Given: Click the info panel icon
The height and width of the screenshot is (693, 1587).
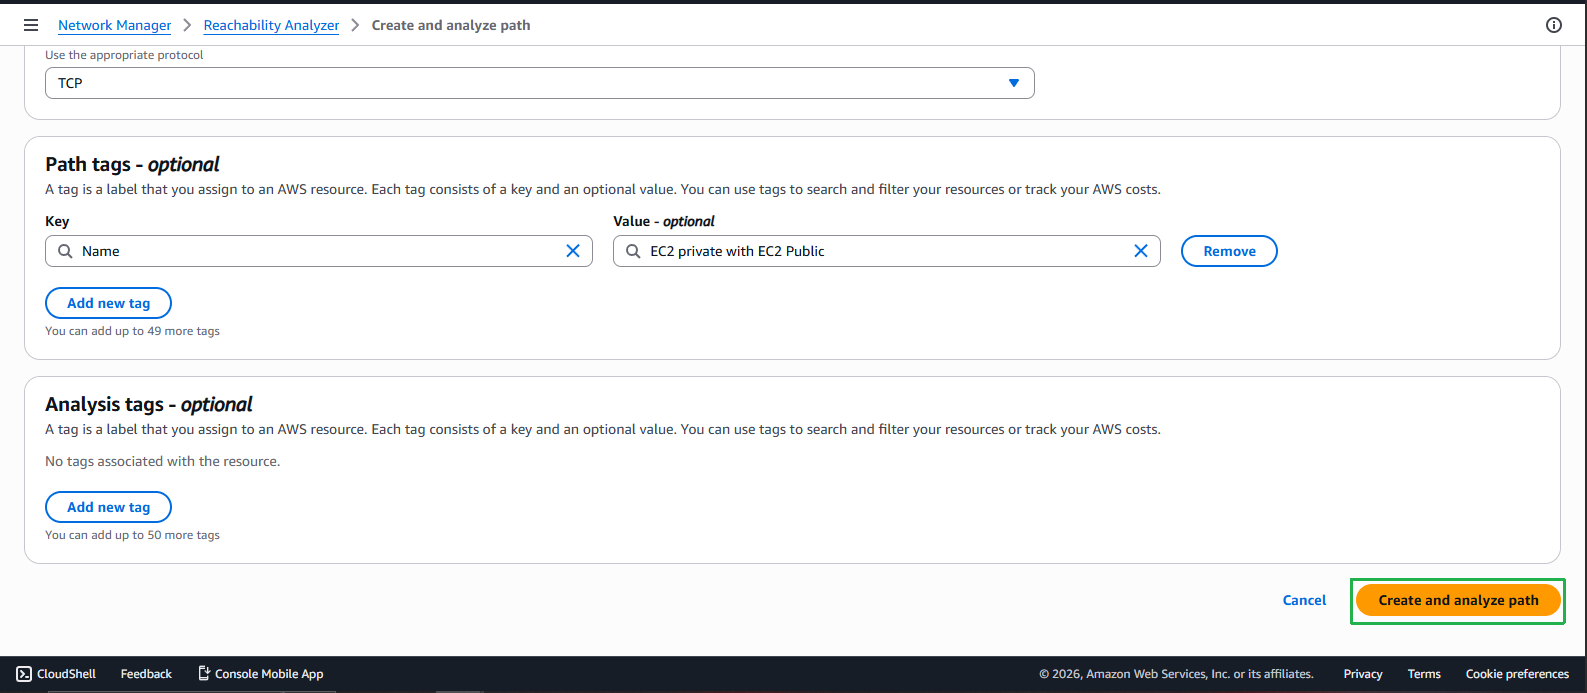Looking at the screenshot, I should (1553, 25).
